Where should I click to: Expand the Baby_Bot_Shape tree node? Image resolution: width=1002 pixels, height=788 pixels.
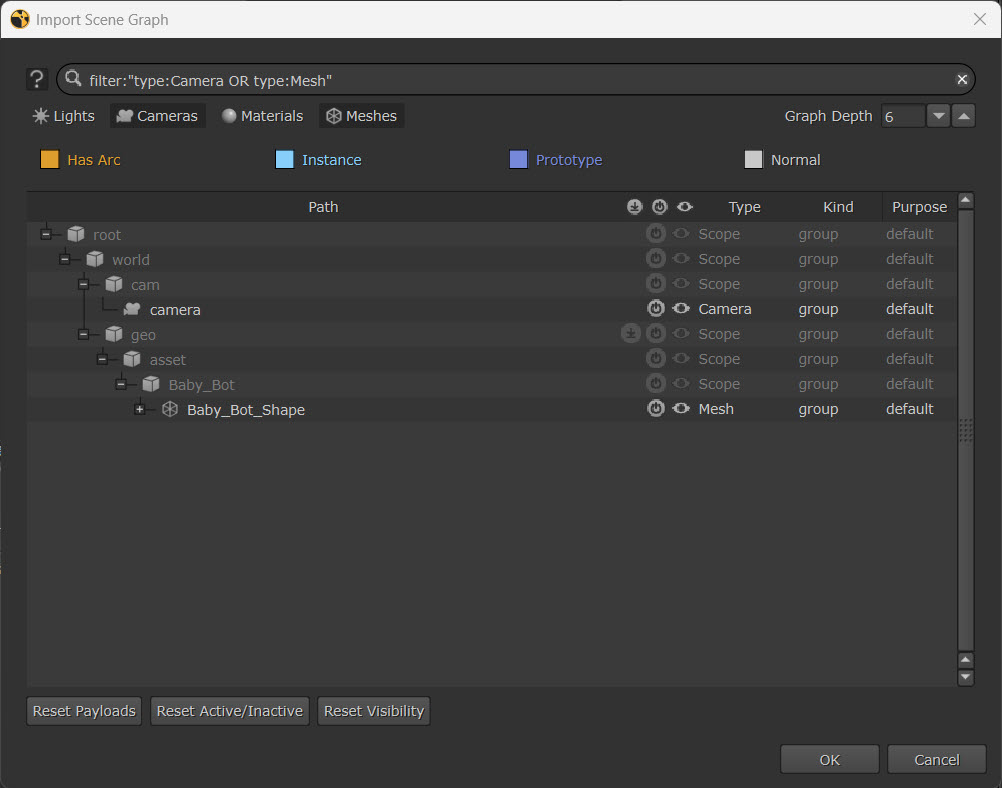140,410
